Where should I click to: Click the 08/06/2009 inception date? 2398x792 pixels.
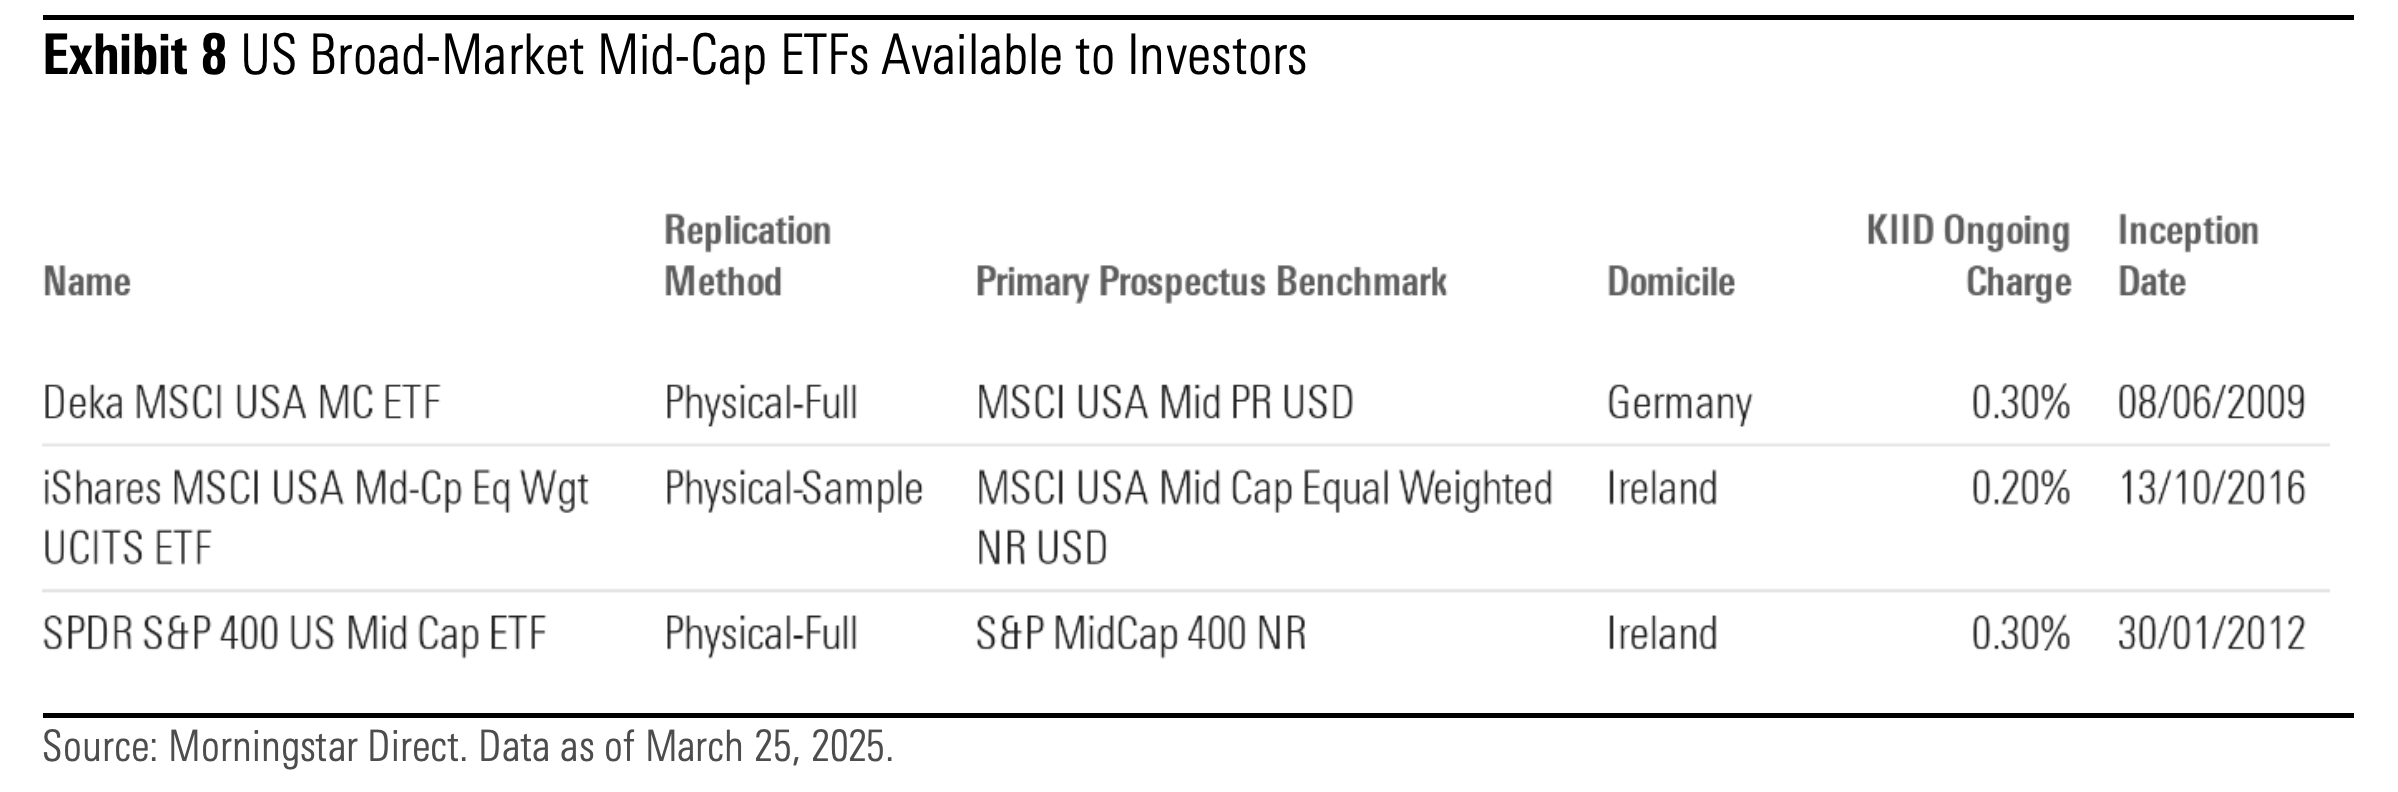click(2211, 403)
